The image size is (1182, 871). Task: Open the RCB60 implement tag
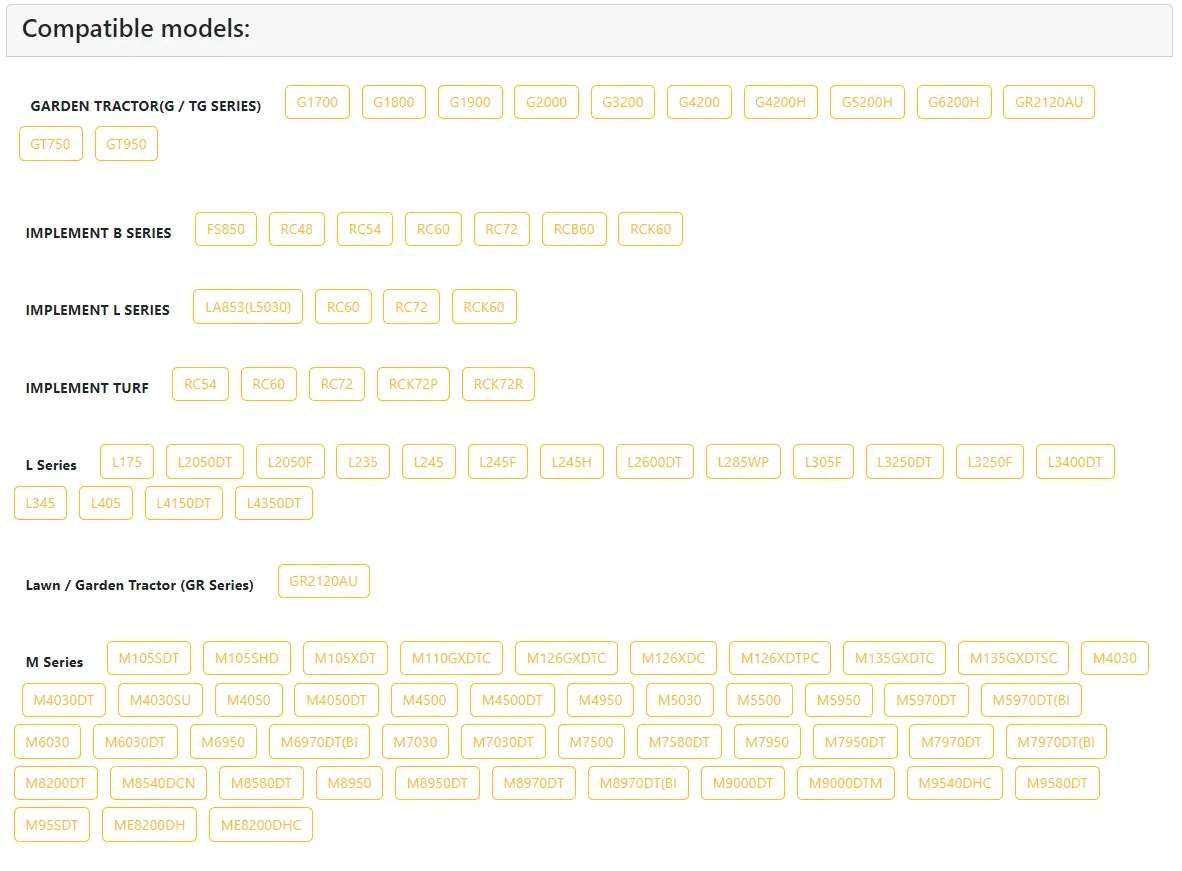574,229
